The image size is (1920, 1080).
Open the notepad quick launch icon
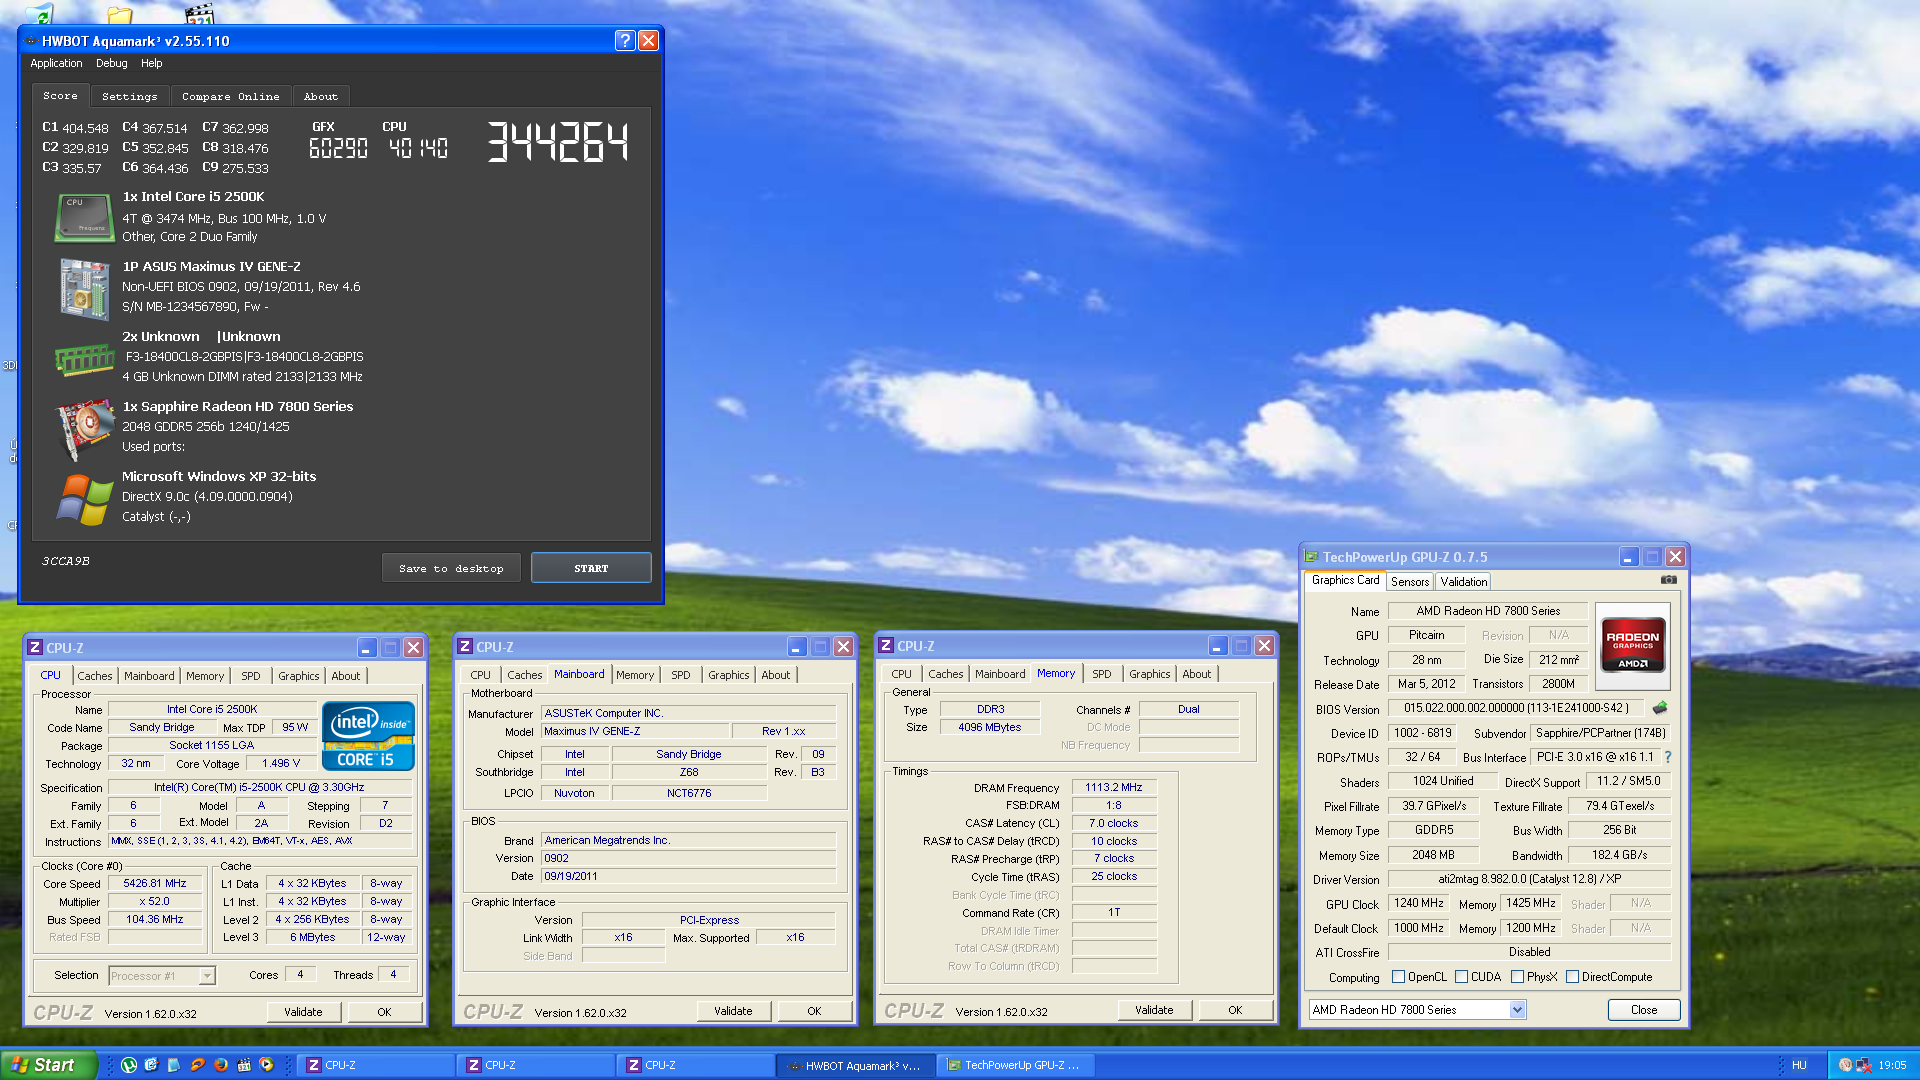point(174,1065)
